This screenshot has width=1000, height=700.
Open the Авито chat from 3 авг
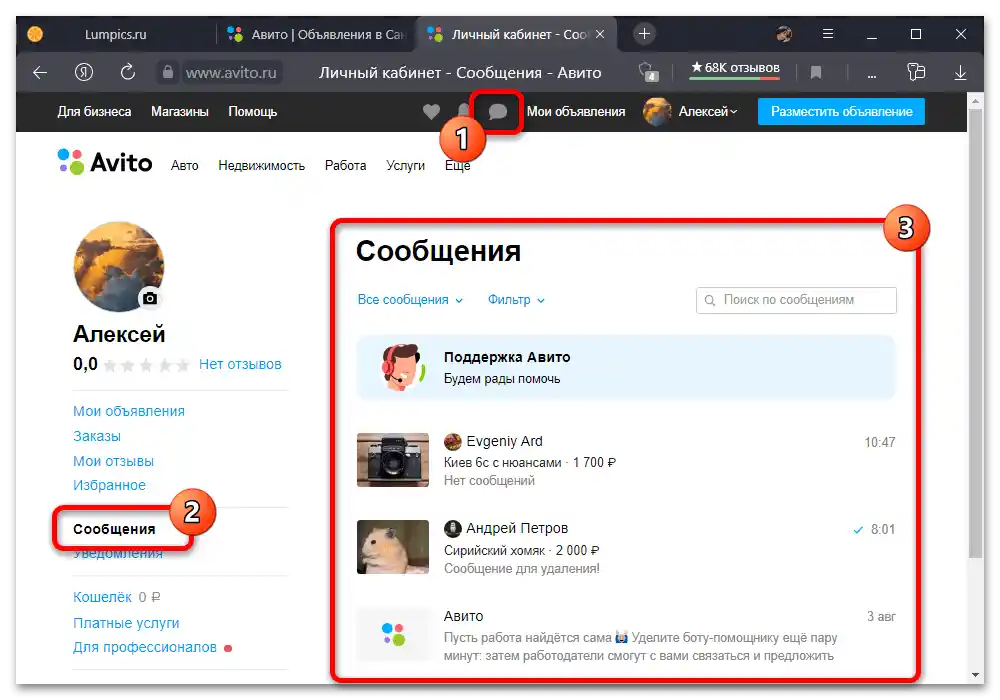(x=626, y=636)
